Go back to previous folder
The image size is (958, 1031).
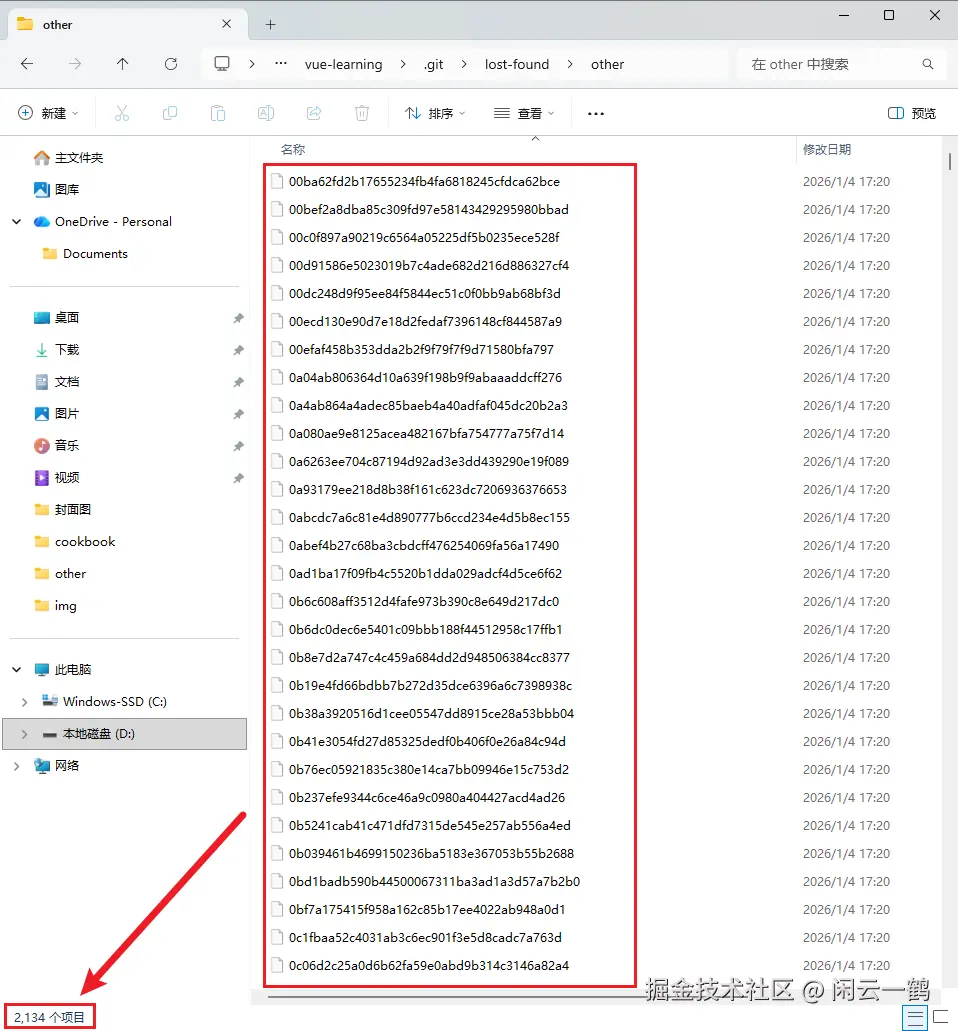[x=27, y=64]
